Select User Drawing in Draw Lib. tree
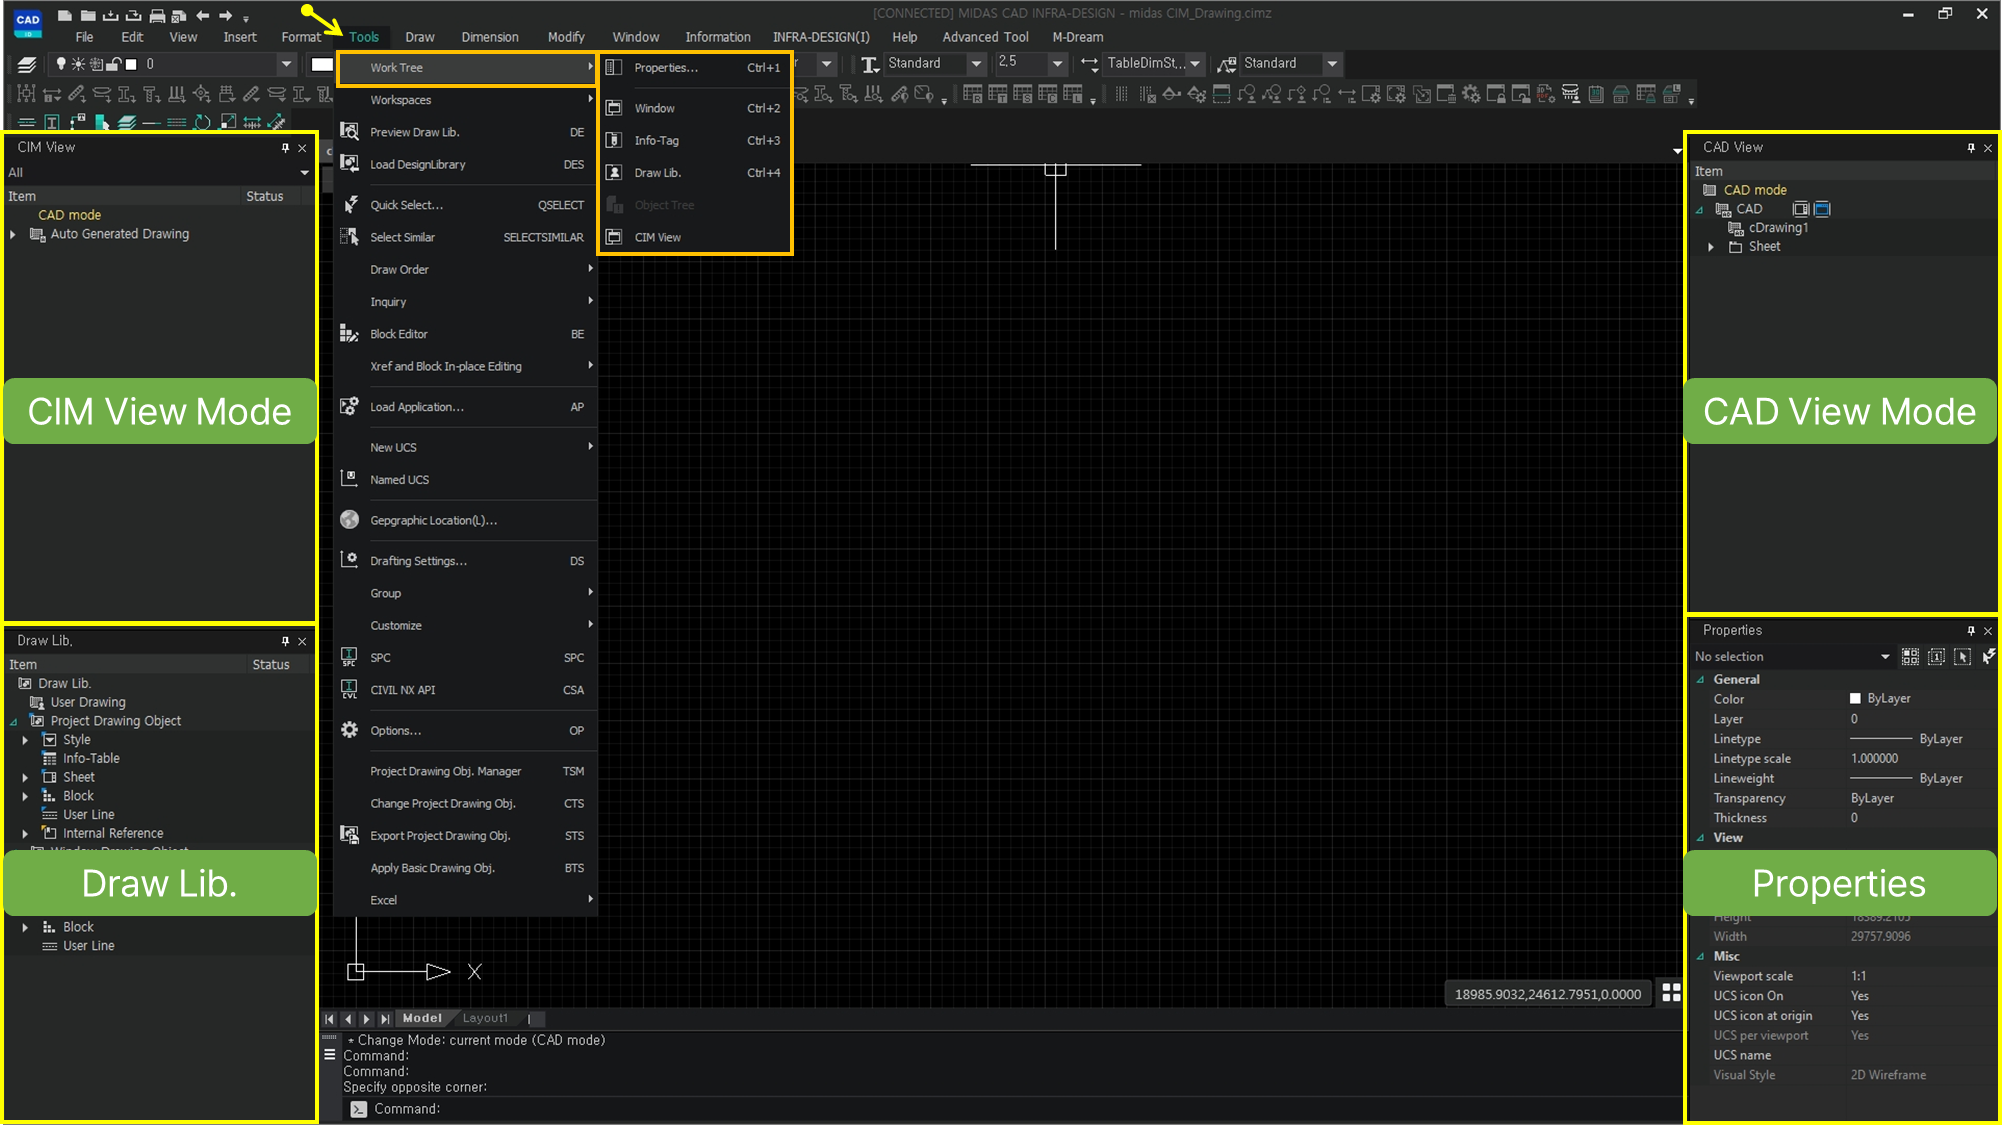This screenshot has width=2002, height=1125. (x=88, y=702)
